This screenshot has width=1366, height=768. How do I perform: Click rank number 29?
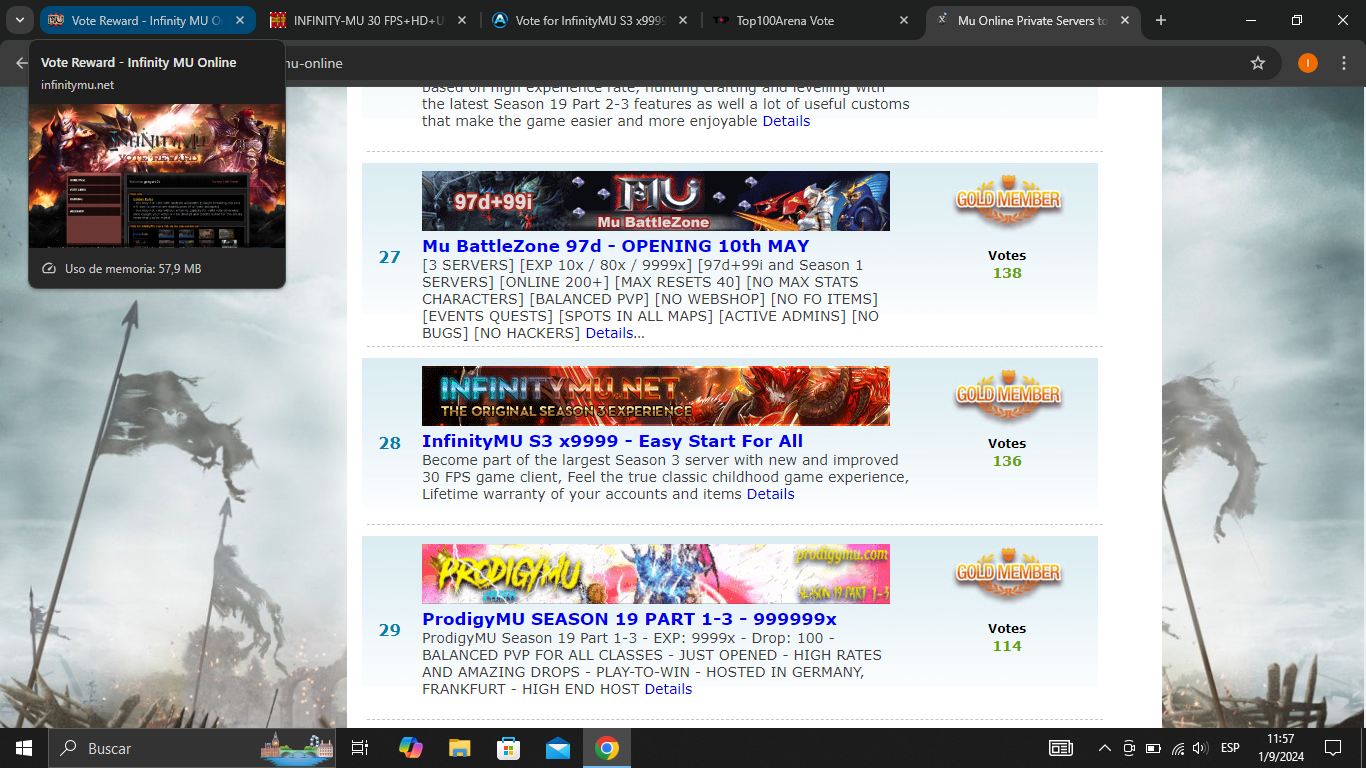pos(389,630)
